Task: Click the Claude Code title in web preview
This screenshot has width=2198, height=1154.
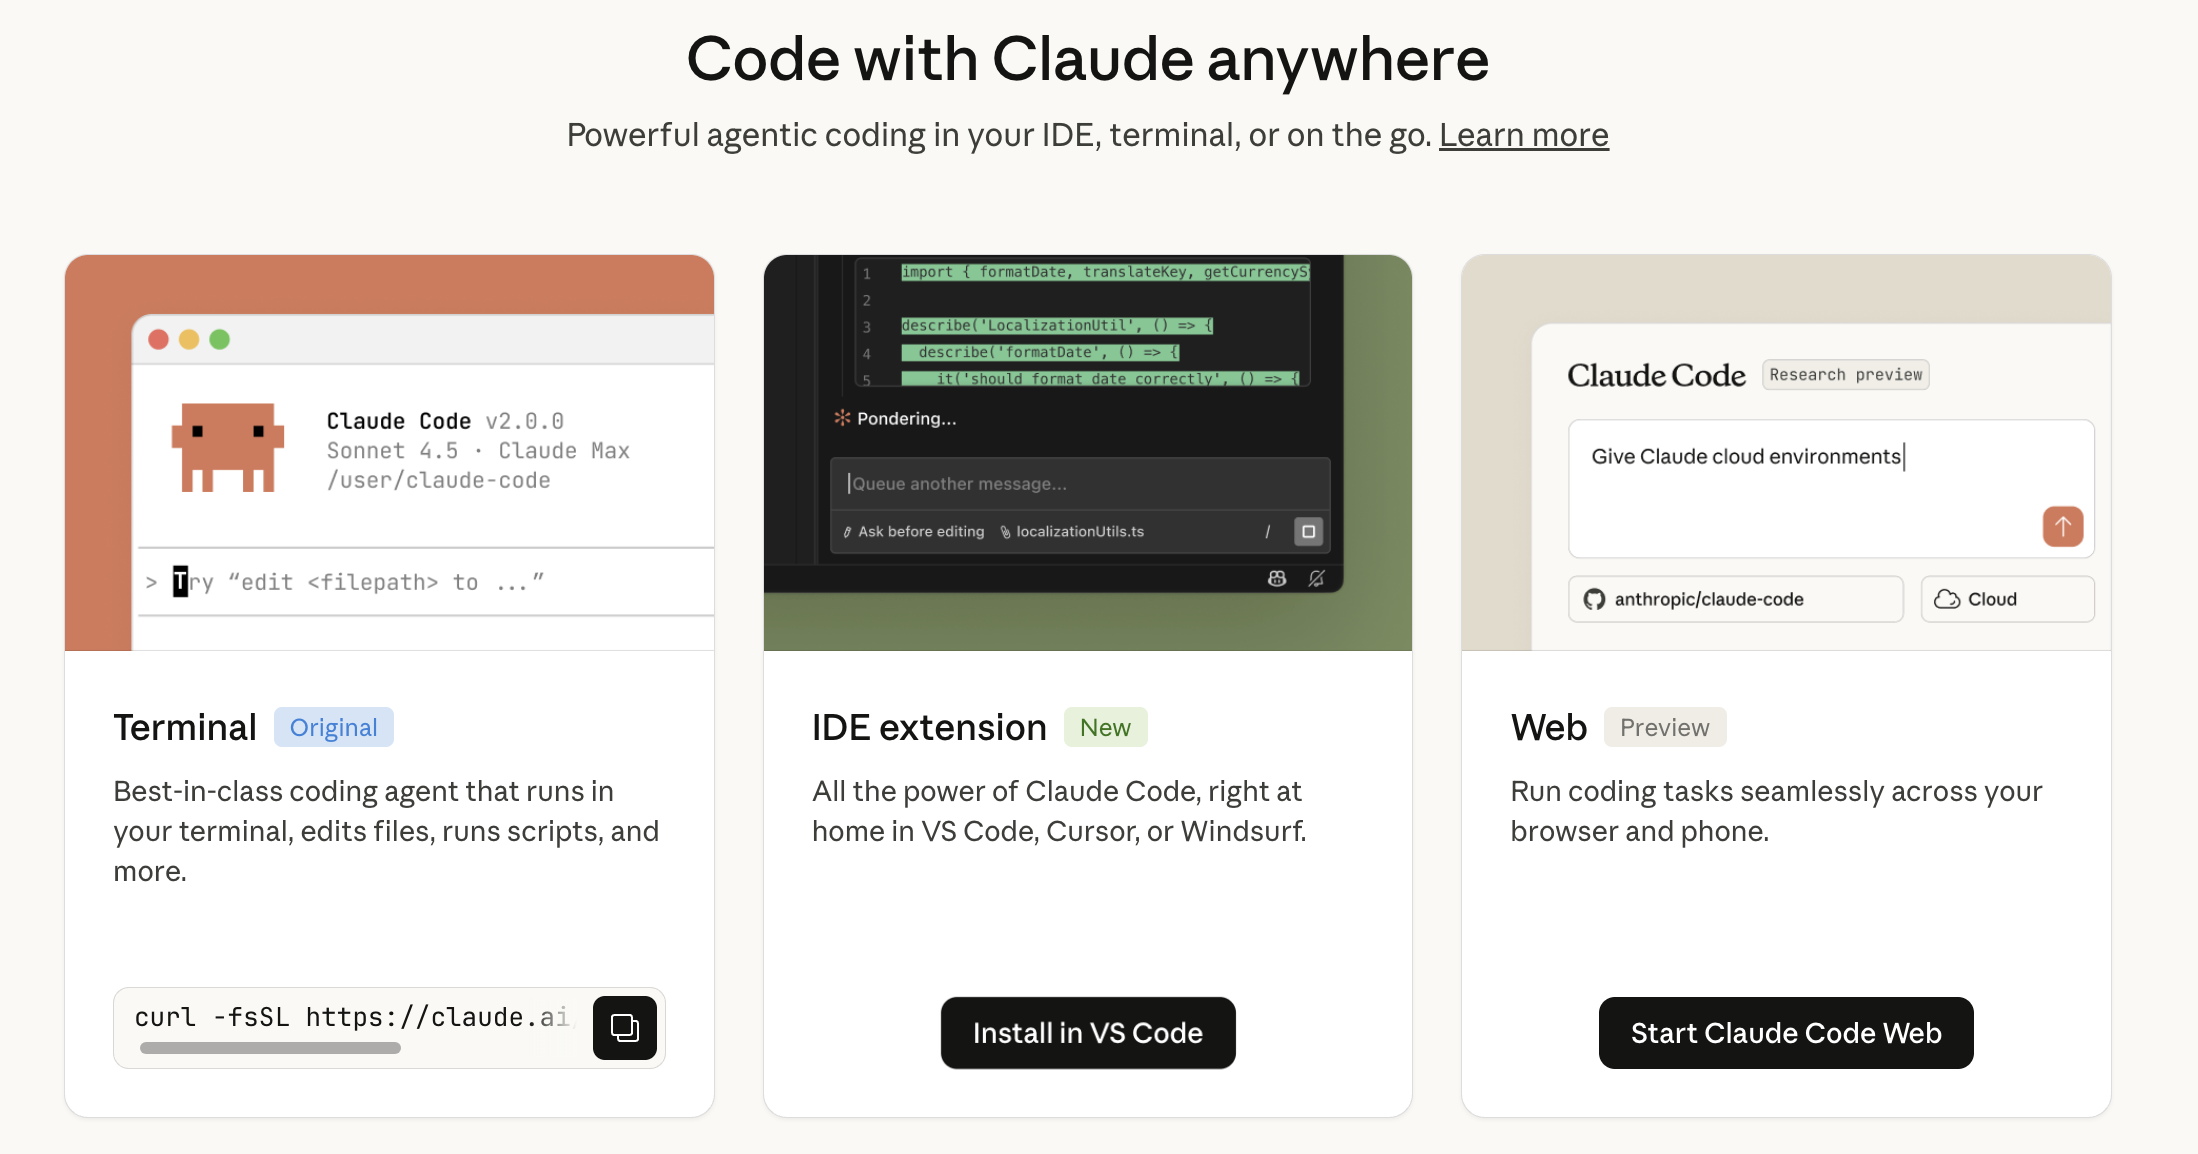Action: [1656, 375]
